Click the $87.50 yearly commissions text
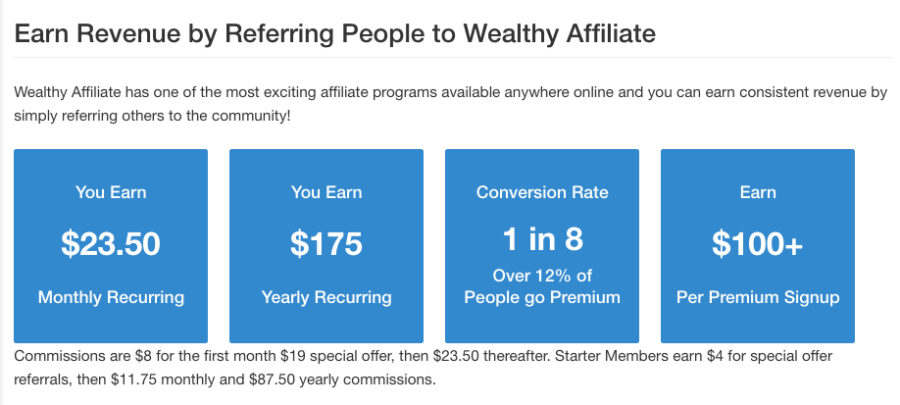Screen dimensions: 900x405 342,380
